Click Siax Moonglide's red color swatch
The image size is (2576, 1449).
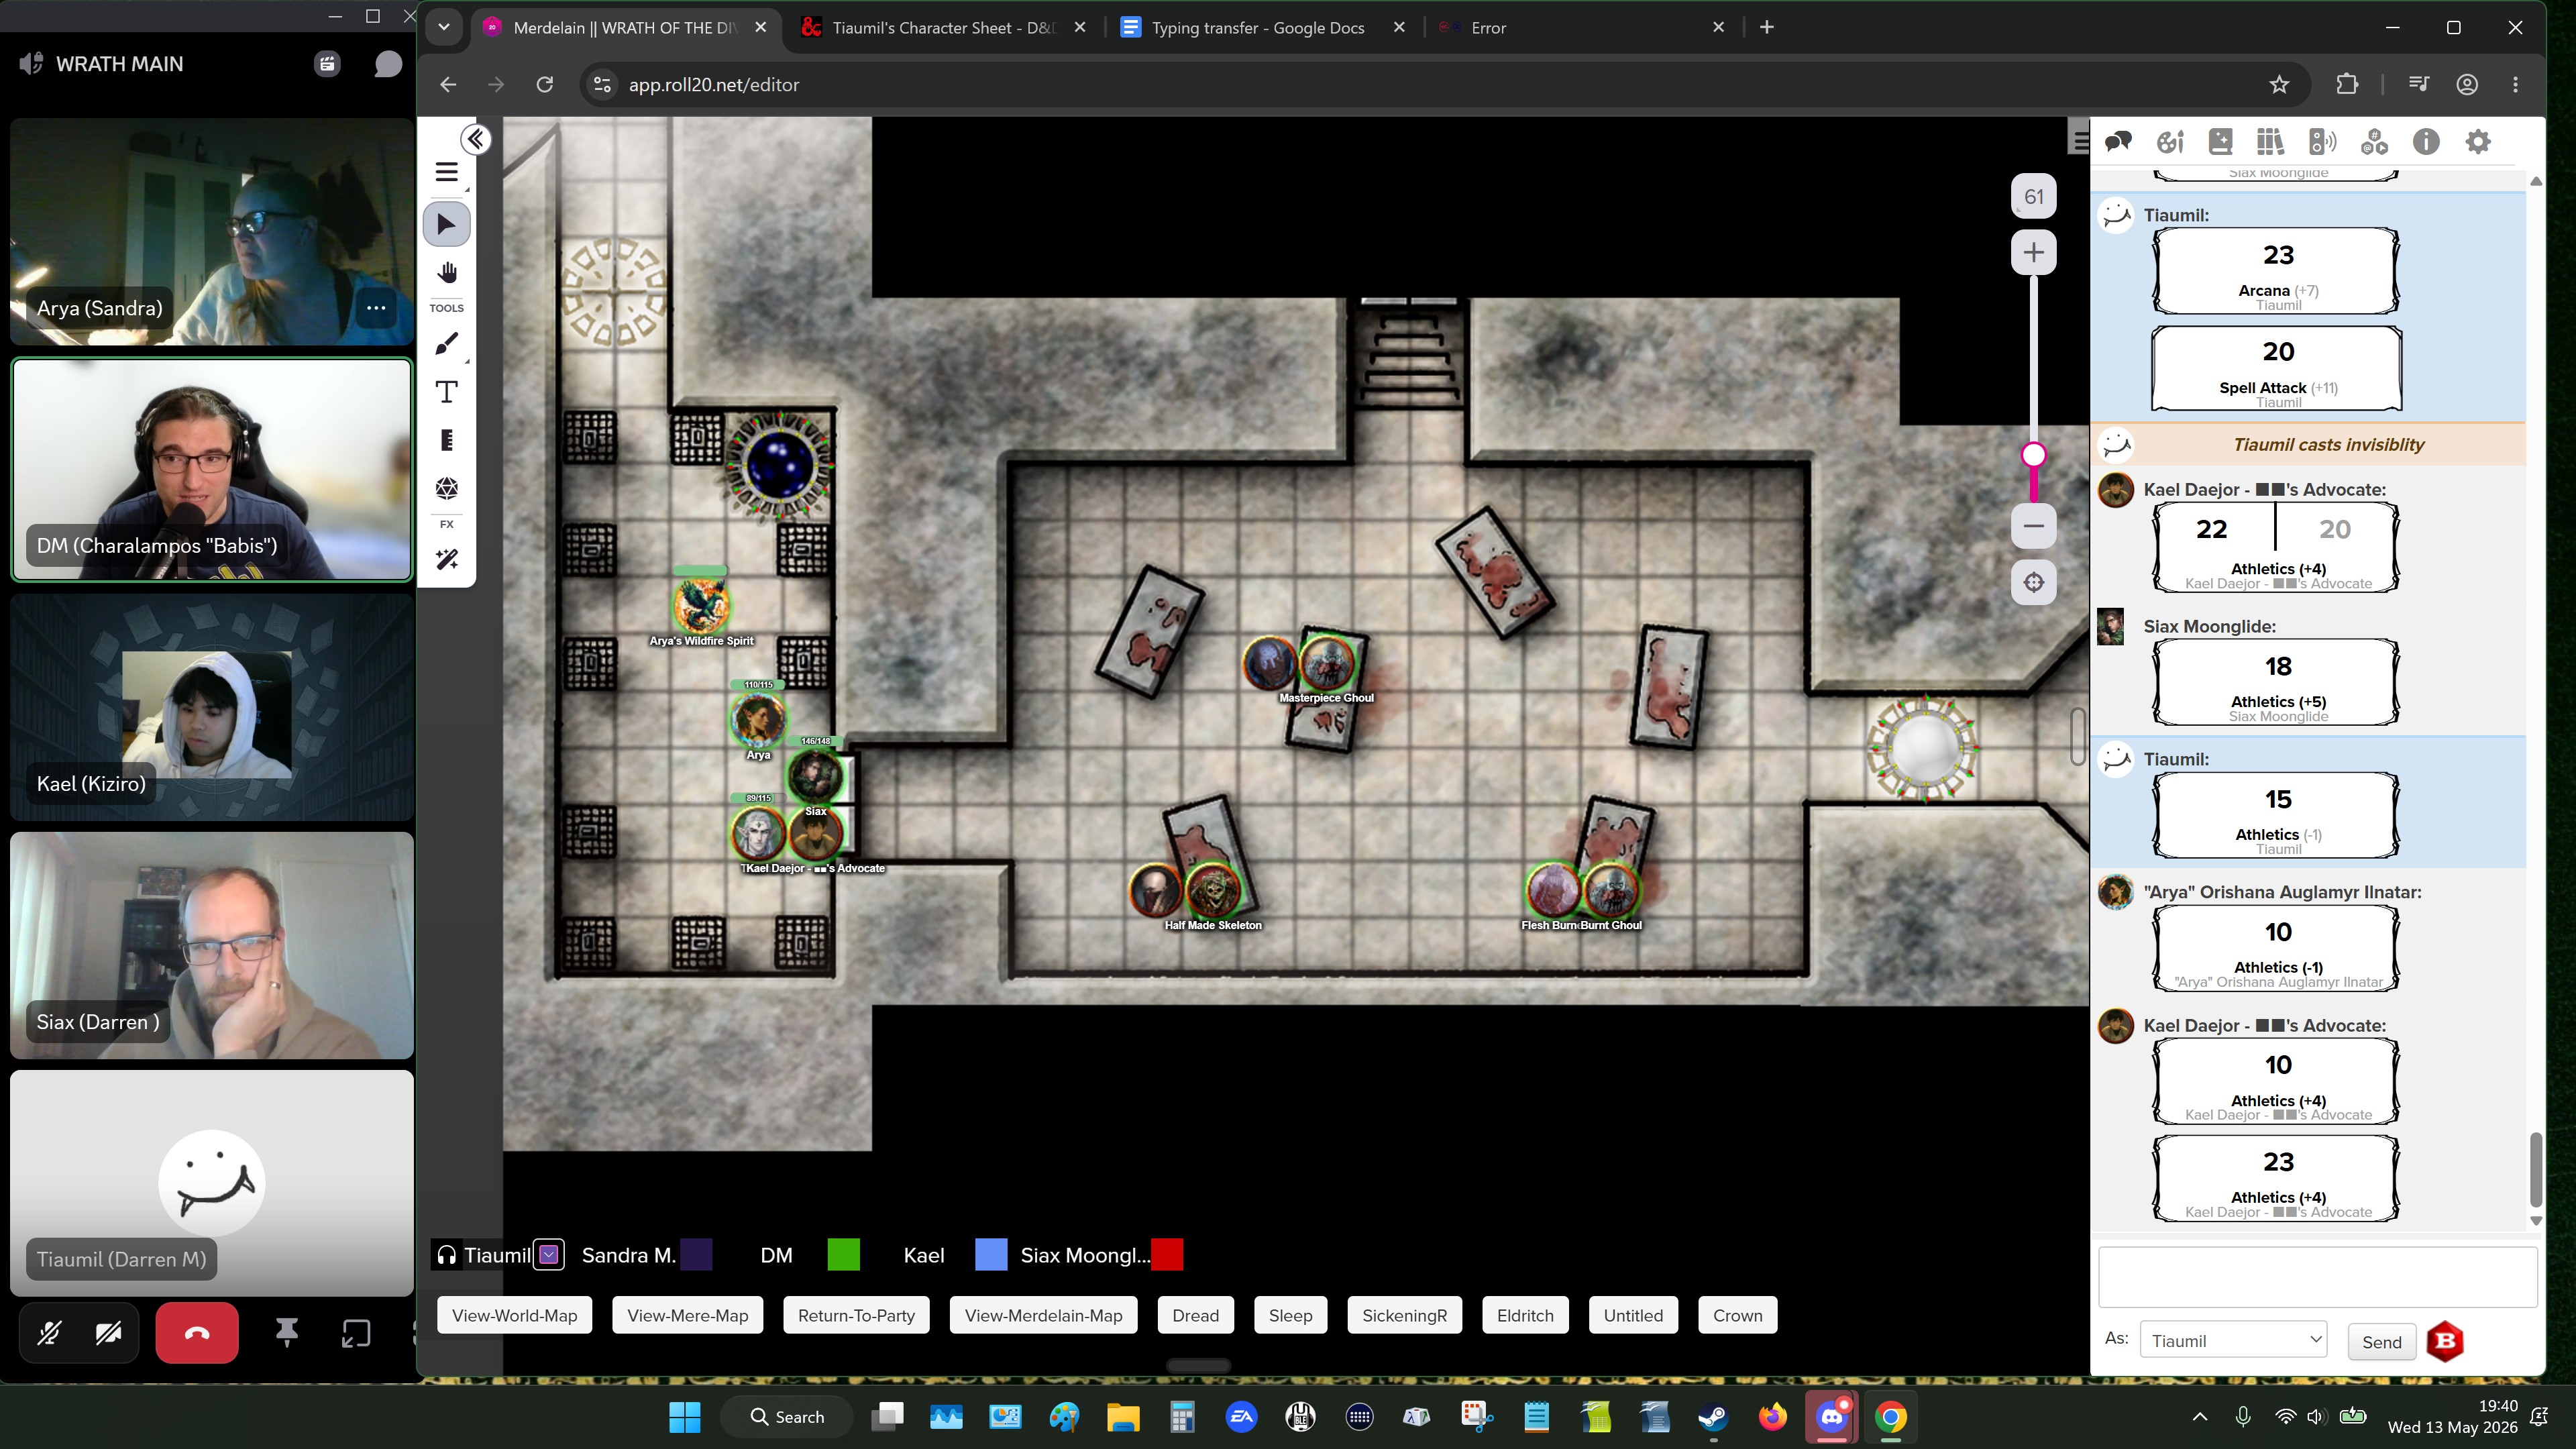point(1167,1254)
